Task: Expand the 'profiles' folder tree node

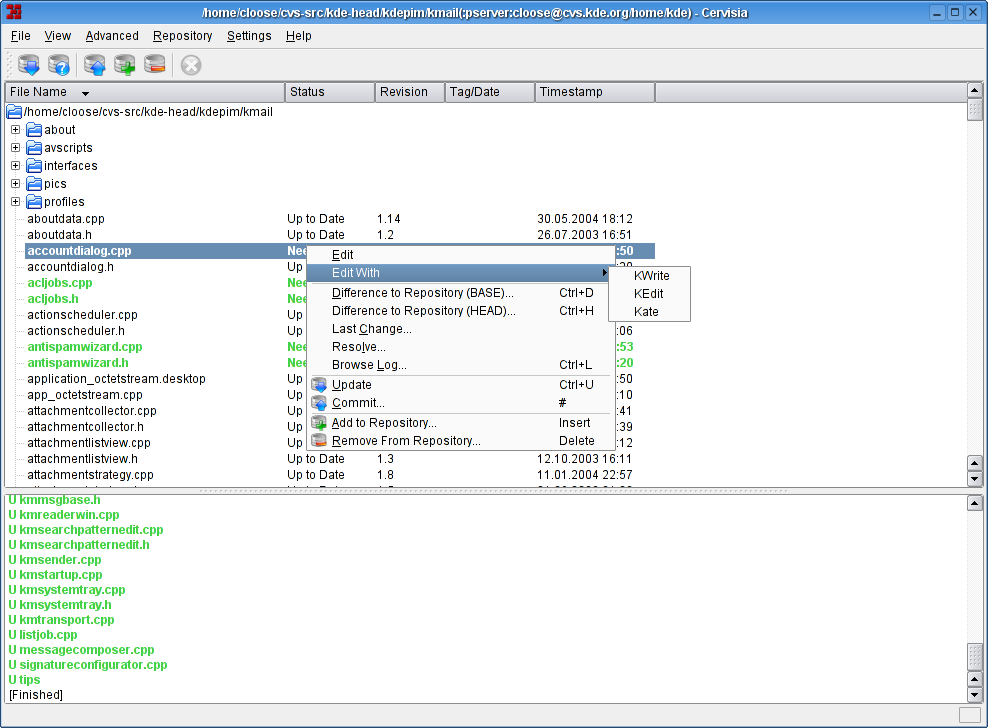Action: coord(15,202)
